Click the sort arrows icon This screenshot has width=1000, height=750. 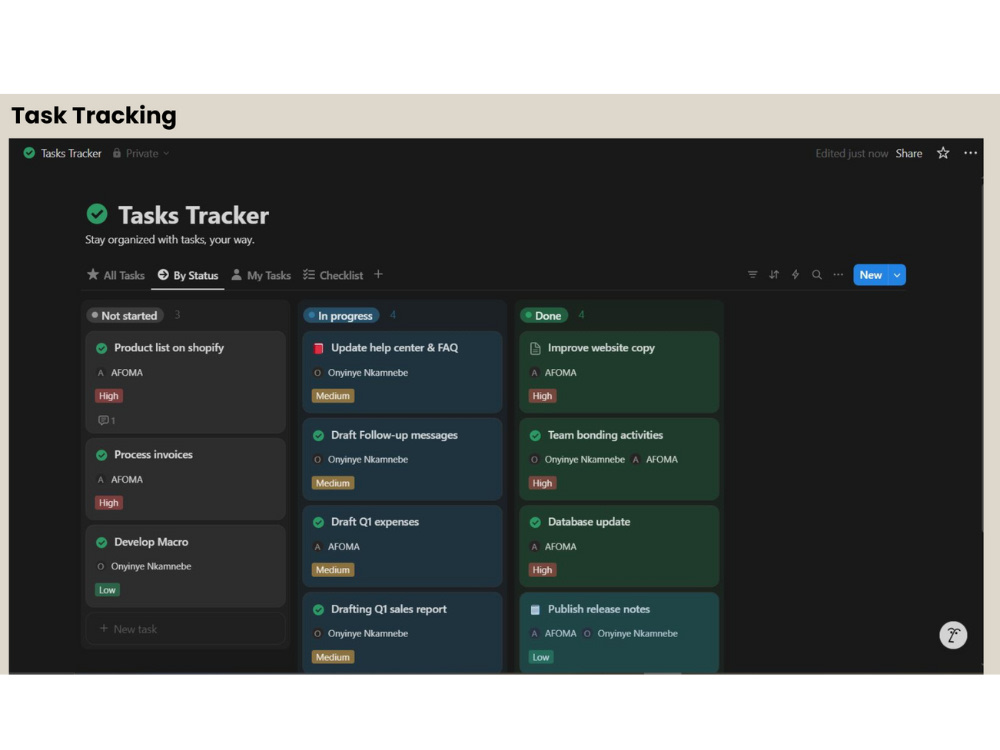(774, 275)
